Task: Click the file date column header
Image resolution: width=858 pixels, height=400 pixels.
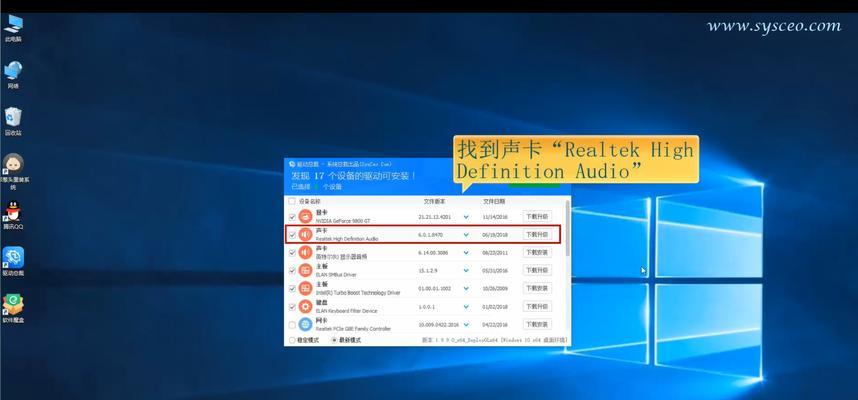Action: point(495,201)
